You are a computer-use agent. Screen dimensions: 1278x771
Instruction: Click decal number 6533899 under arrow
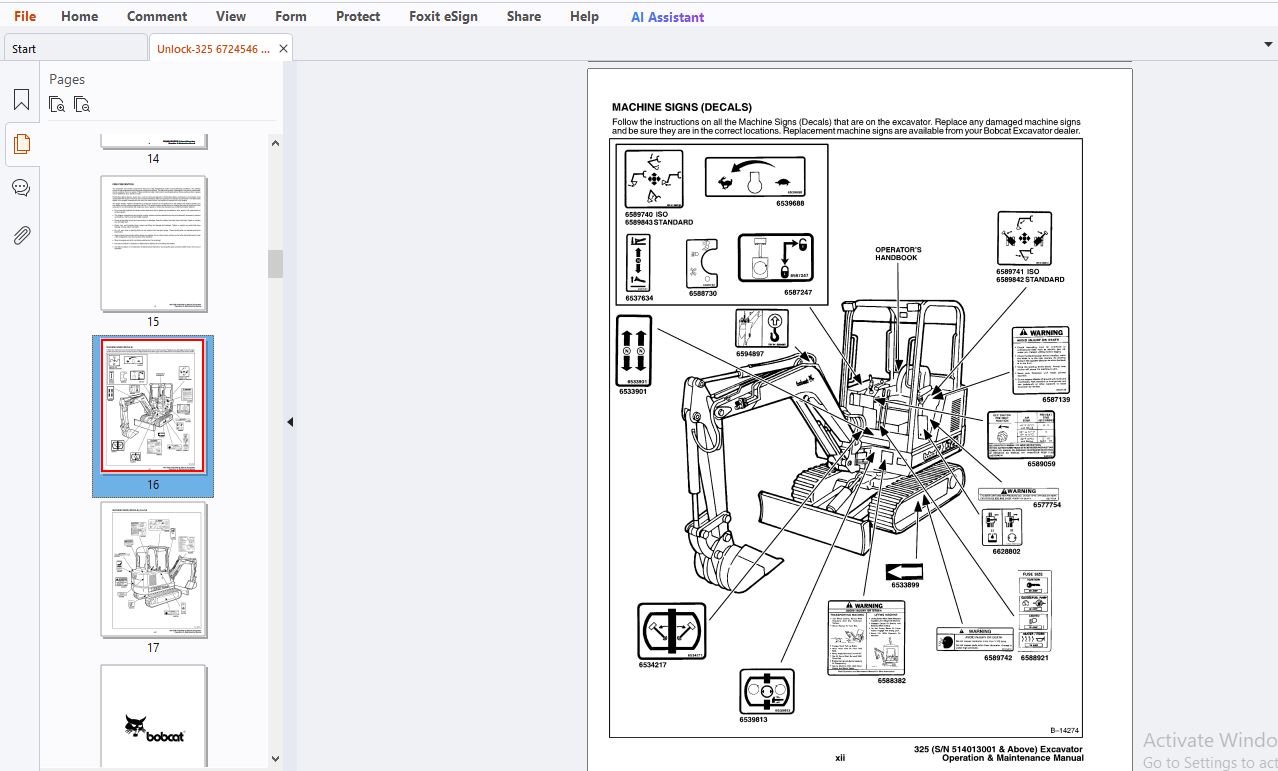(x=905, y=585)
